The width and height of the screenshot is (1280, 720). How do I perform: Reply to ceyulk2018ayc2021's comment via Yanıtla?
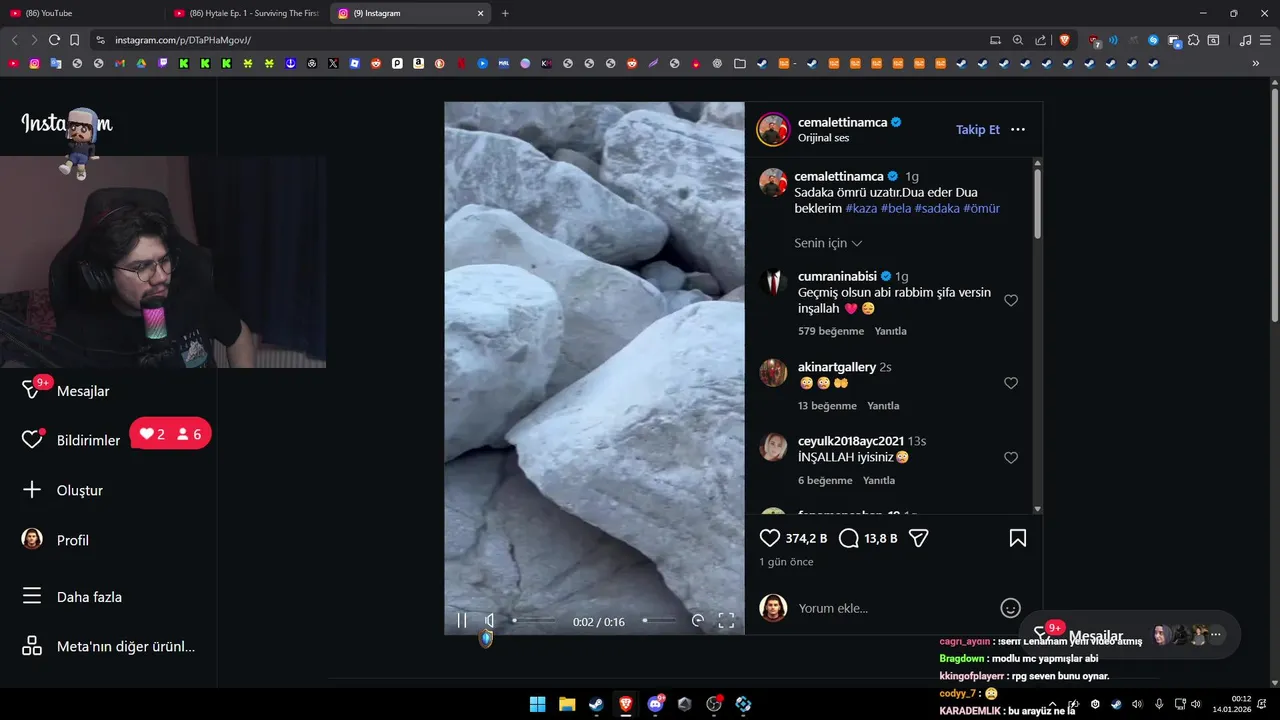coord(878,481)
